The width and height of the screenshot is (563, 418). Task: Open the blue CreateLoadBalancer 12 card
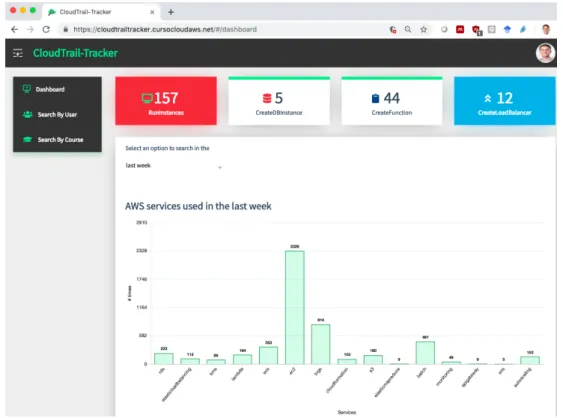click(x=504, y=101)
